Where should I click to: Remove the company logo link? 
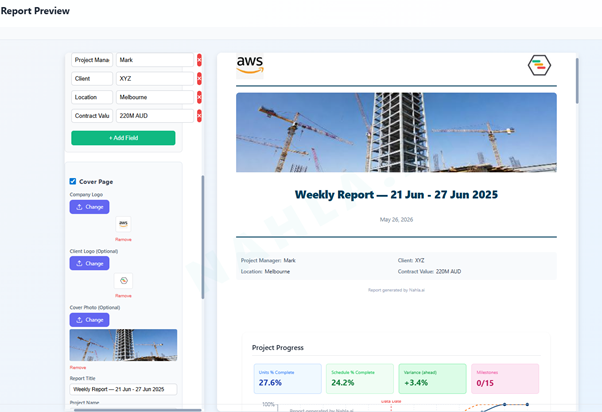coord(123,239)
